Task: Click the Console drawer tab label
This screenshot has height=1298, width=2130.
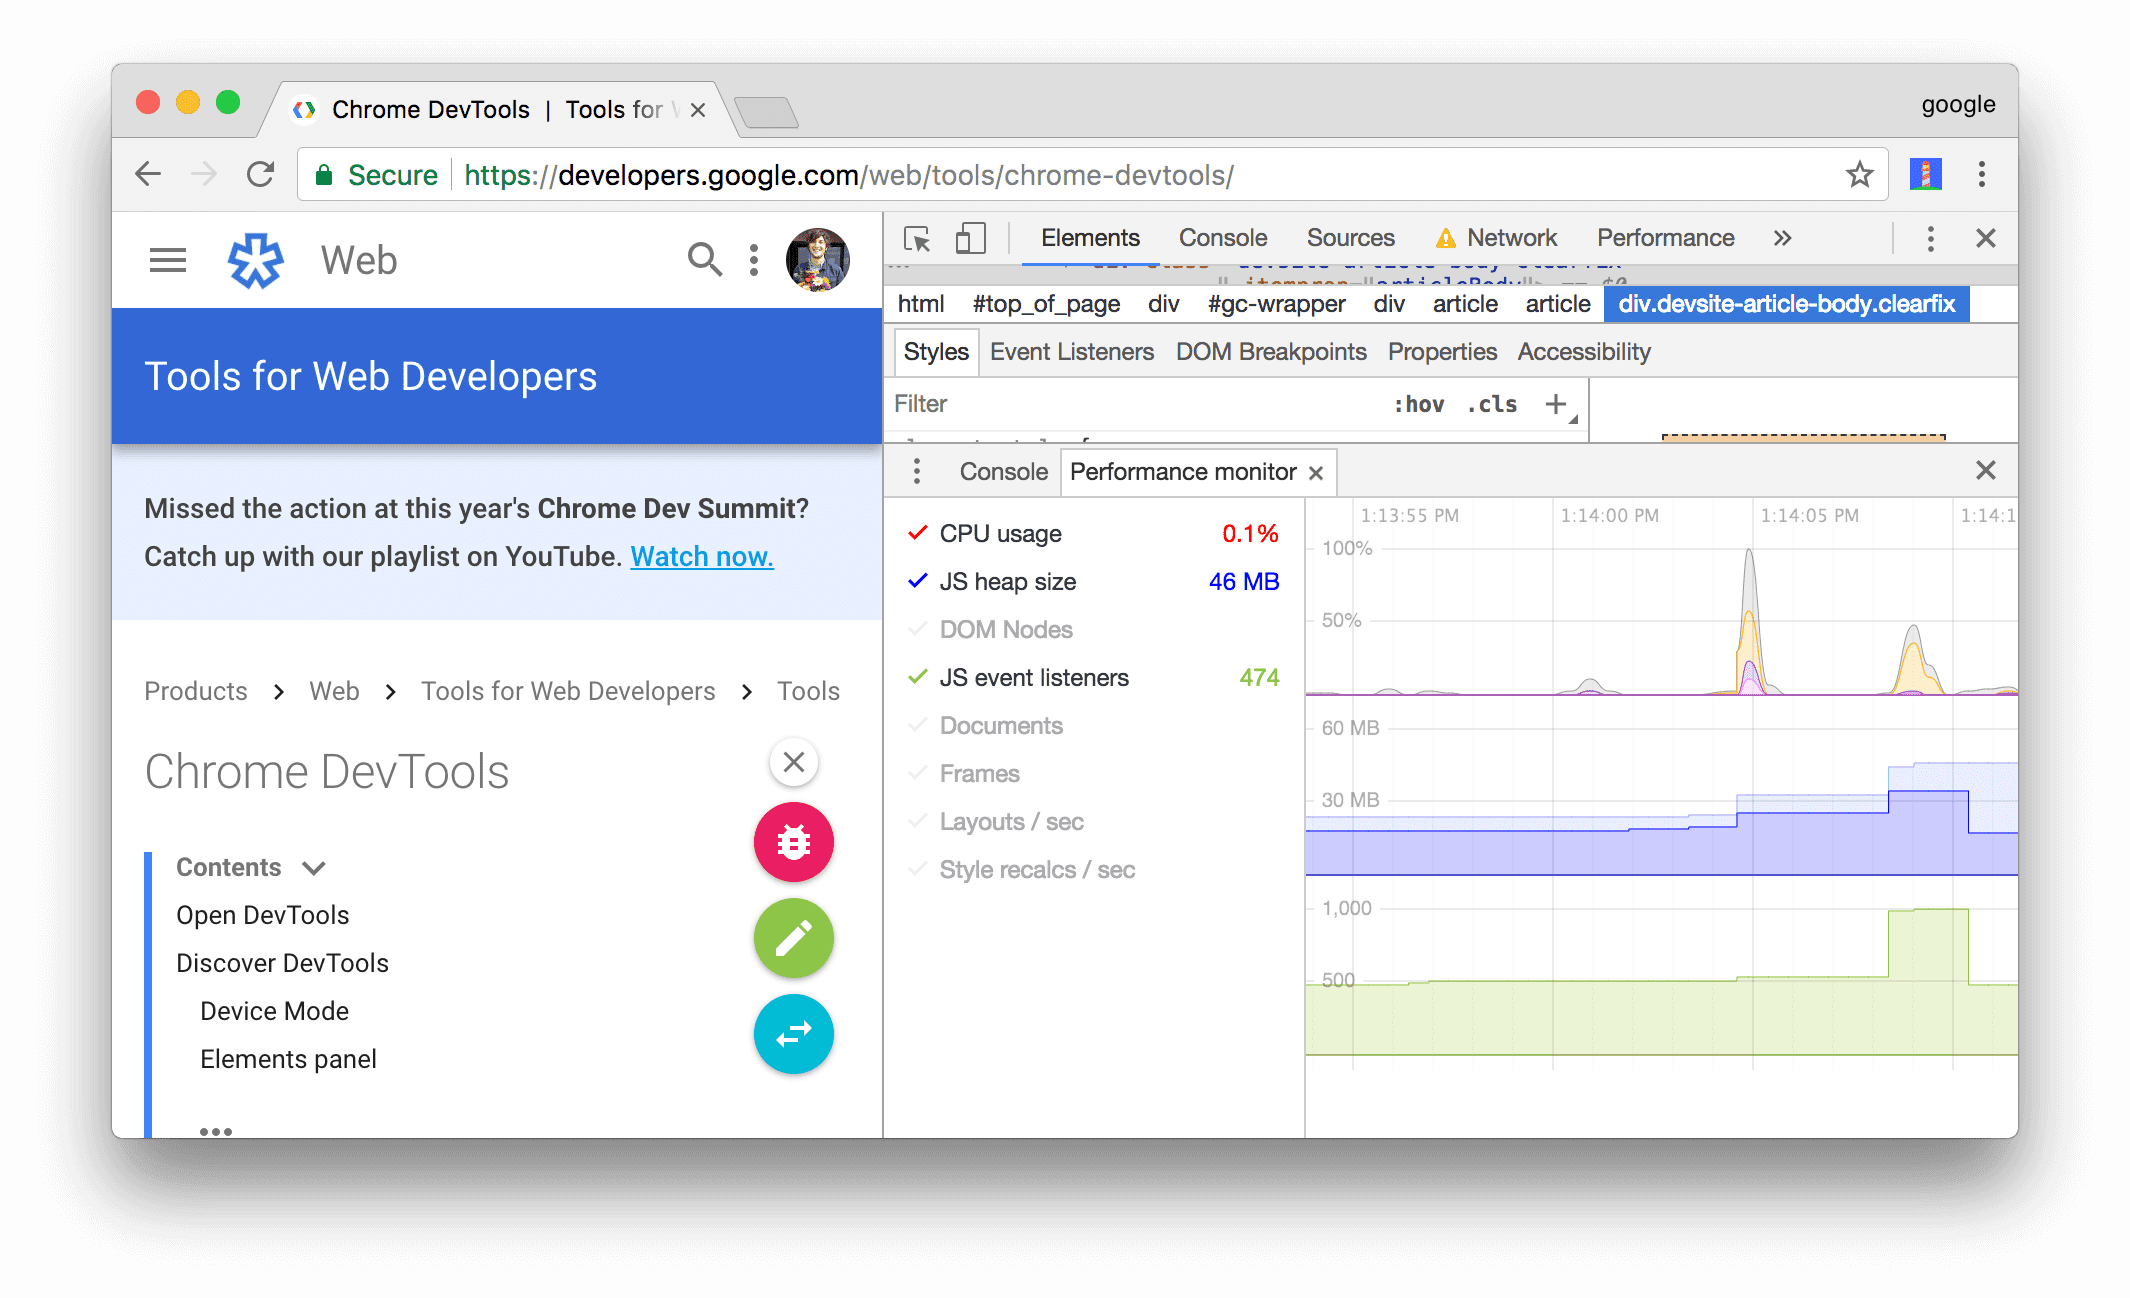Action: (x=1003, y=472)
